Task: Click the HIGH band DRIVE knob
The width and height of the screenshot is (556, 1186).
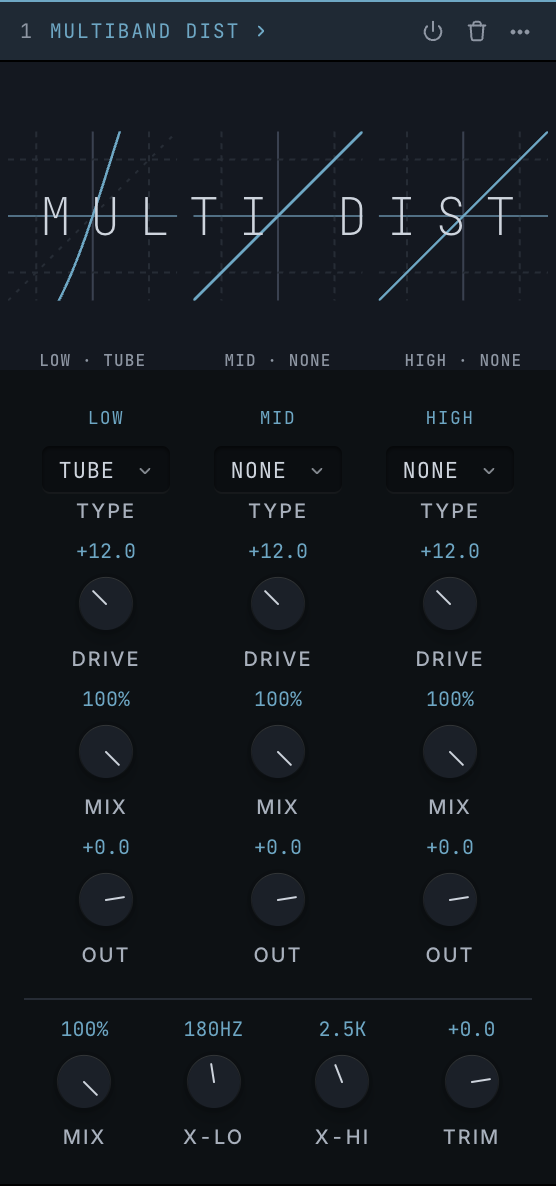Action: click(x=450, y=604)
